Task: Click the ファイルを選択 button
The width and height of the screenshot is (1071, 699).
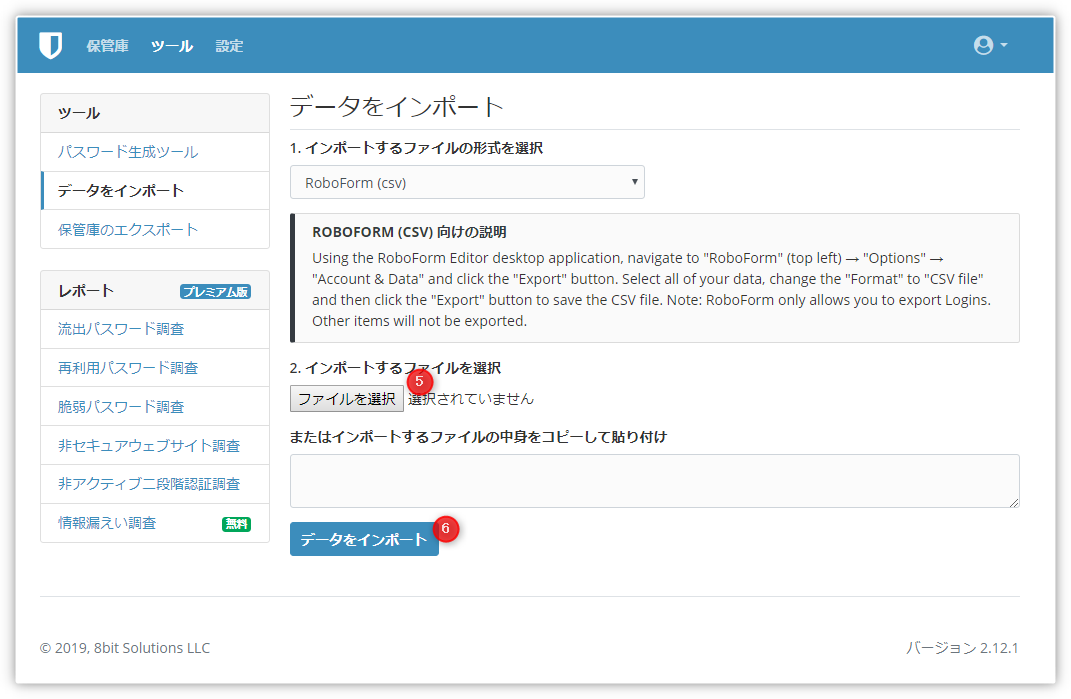Action: click(x=347, y=399)
